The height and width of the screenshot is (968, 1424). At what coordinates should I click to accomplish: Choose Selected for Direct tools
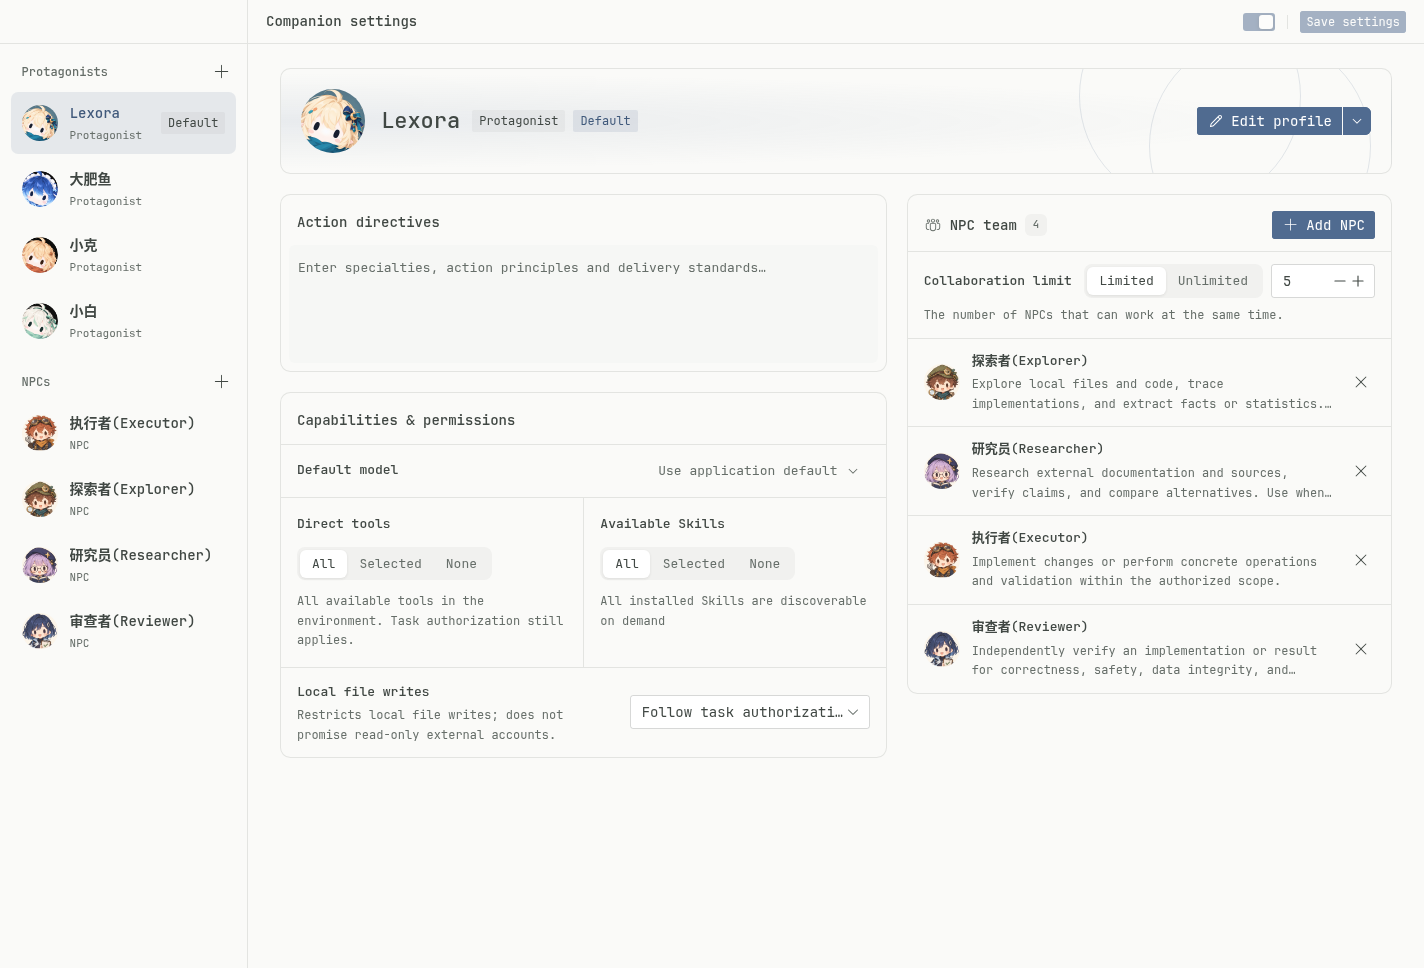click(390, 564)
